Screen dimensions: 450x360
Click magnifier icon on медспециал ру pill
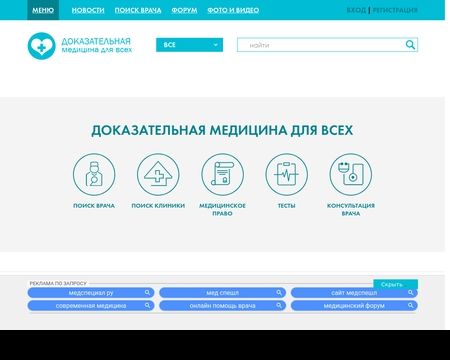[x=147, y=292]
